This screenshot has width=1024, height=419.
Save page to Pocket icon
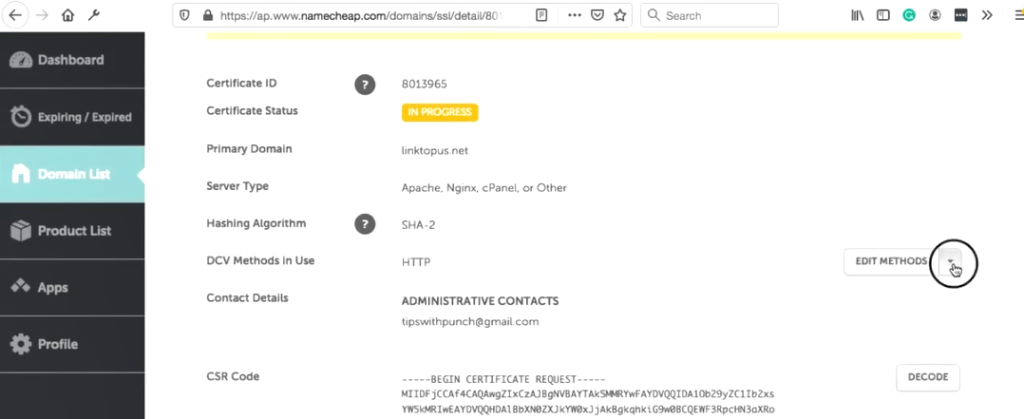point(597,15)
